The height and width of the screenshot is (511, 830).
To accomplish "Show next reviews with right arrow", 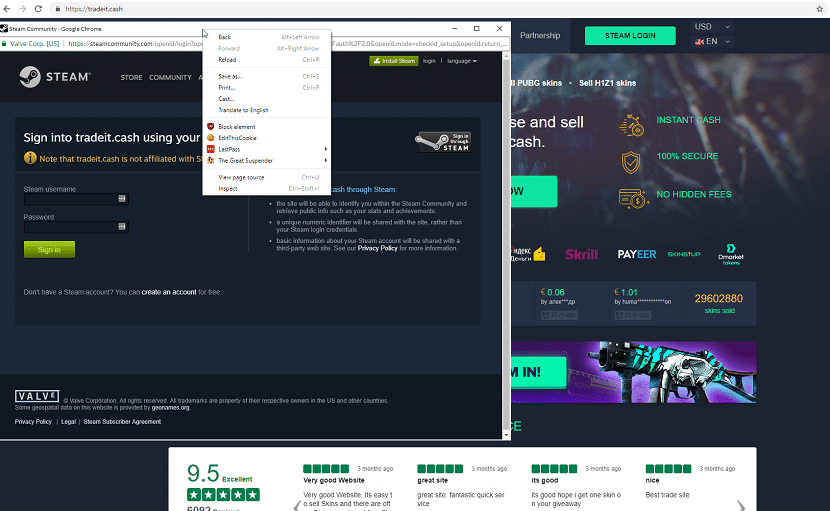I will pos(741,506).
